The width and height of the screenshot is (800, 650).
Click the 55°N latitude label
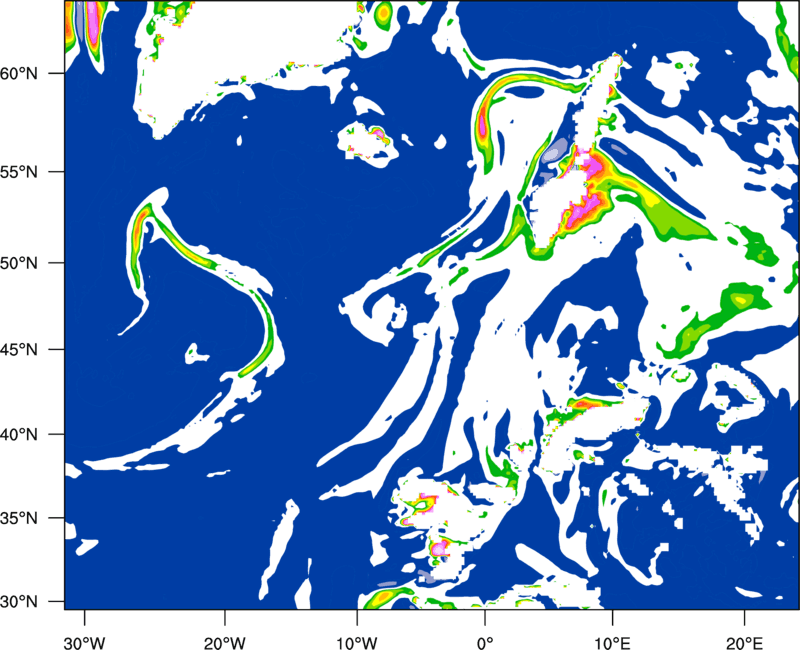click(x=19, y=172)
